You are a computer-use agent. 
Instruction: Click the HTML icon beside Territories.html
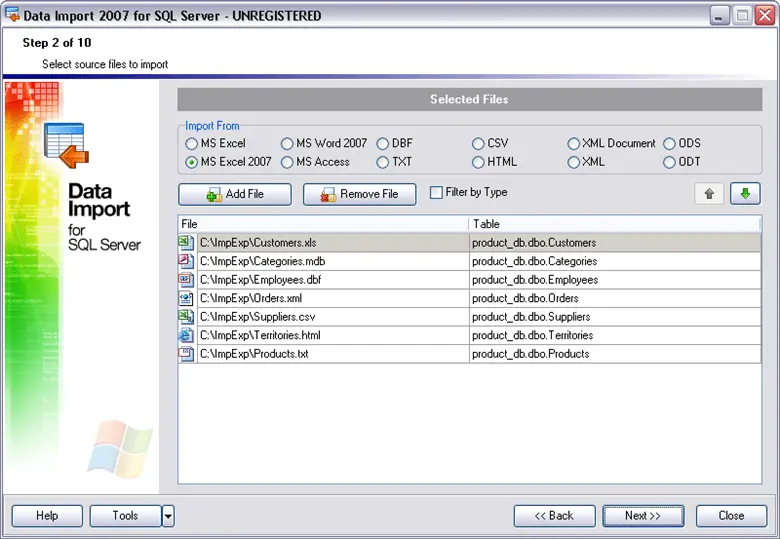tap(187, 335)
